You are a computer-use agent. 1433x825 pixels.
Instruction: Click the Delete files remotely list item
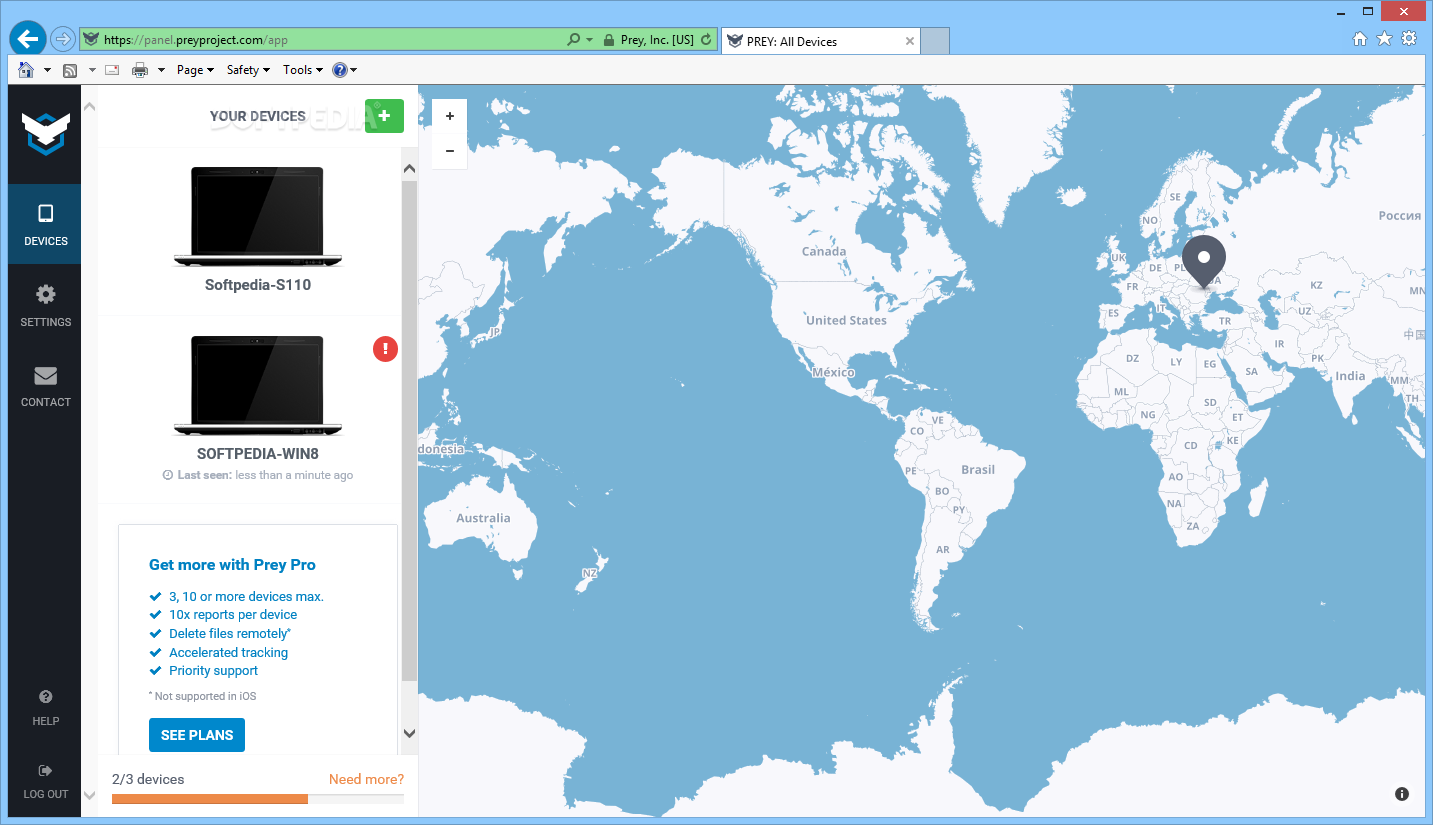click(x=229, y=634)
